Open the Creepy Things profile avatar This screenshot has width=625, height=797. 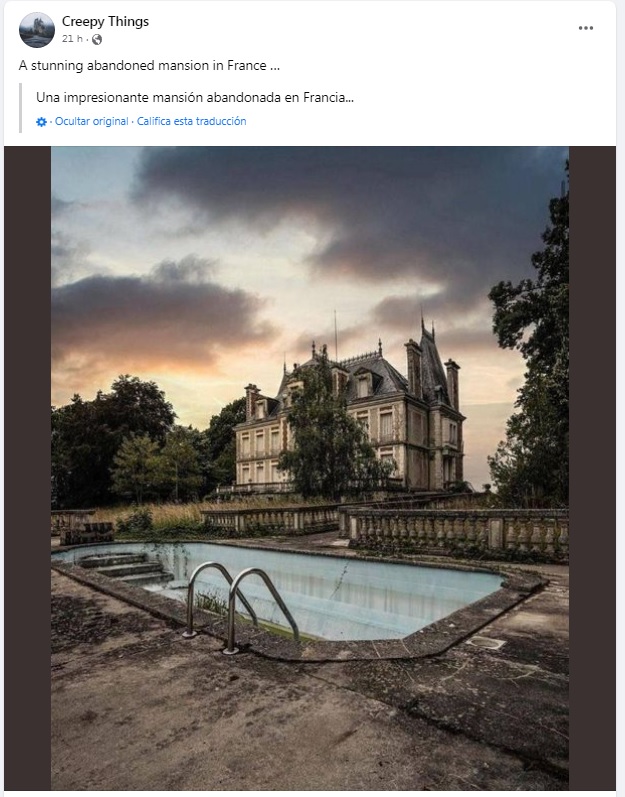(37, 30)
